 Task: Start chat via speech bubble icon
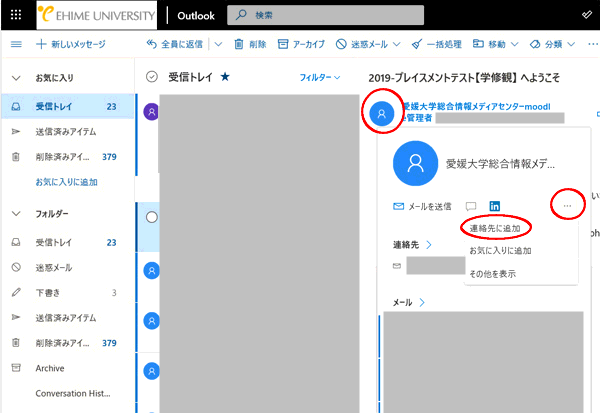471,206
